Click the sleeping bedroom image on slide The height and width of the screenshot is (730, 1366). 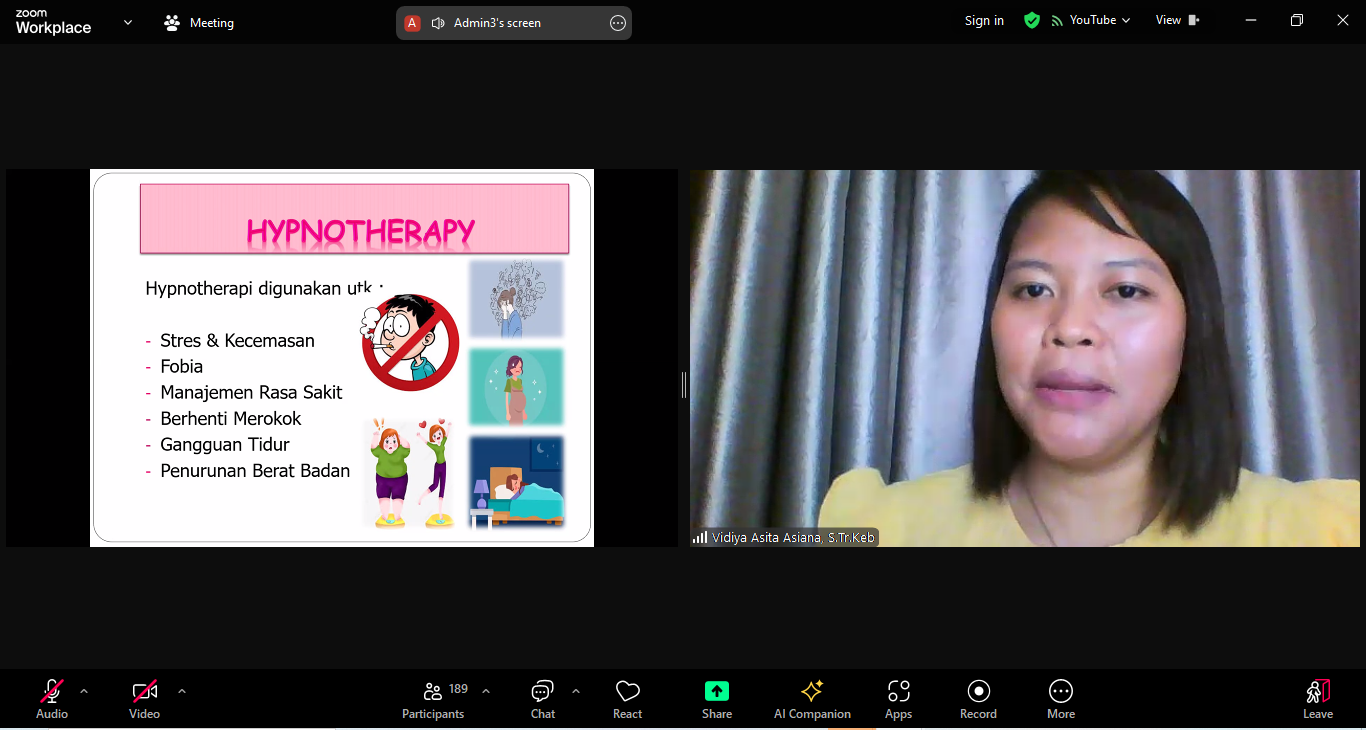click(516, 482)
